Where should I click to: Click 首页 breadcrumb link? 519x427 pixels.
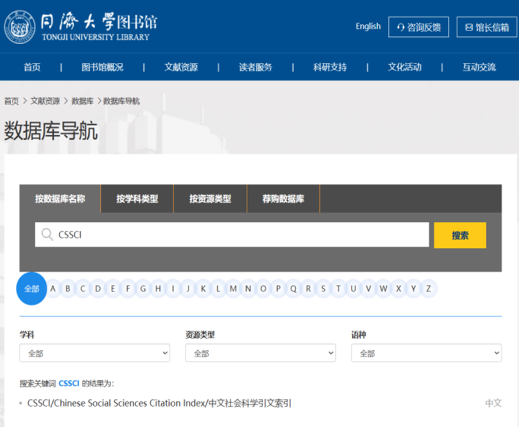tap(11, 101)
